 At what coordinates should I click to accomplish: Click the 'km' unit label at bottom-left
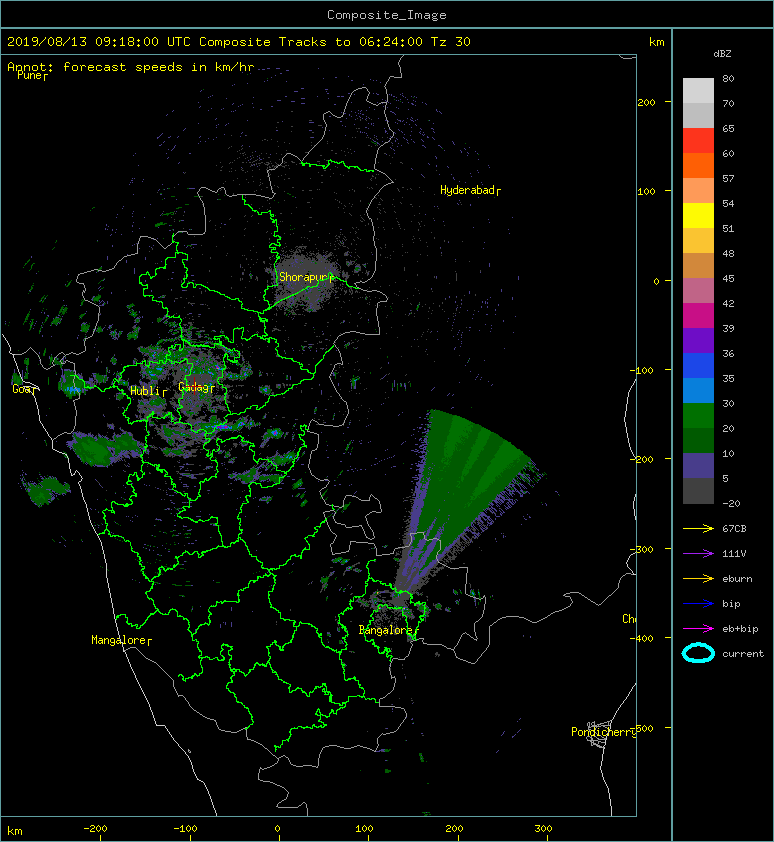pyautogui.click(x=15, y=831)
